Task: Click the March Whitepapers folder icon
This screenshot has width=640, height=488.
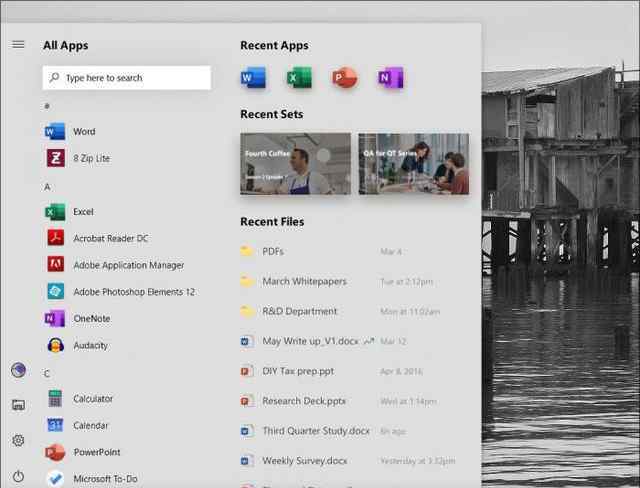Action: [x=247, y=281]
